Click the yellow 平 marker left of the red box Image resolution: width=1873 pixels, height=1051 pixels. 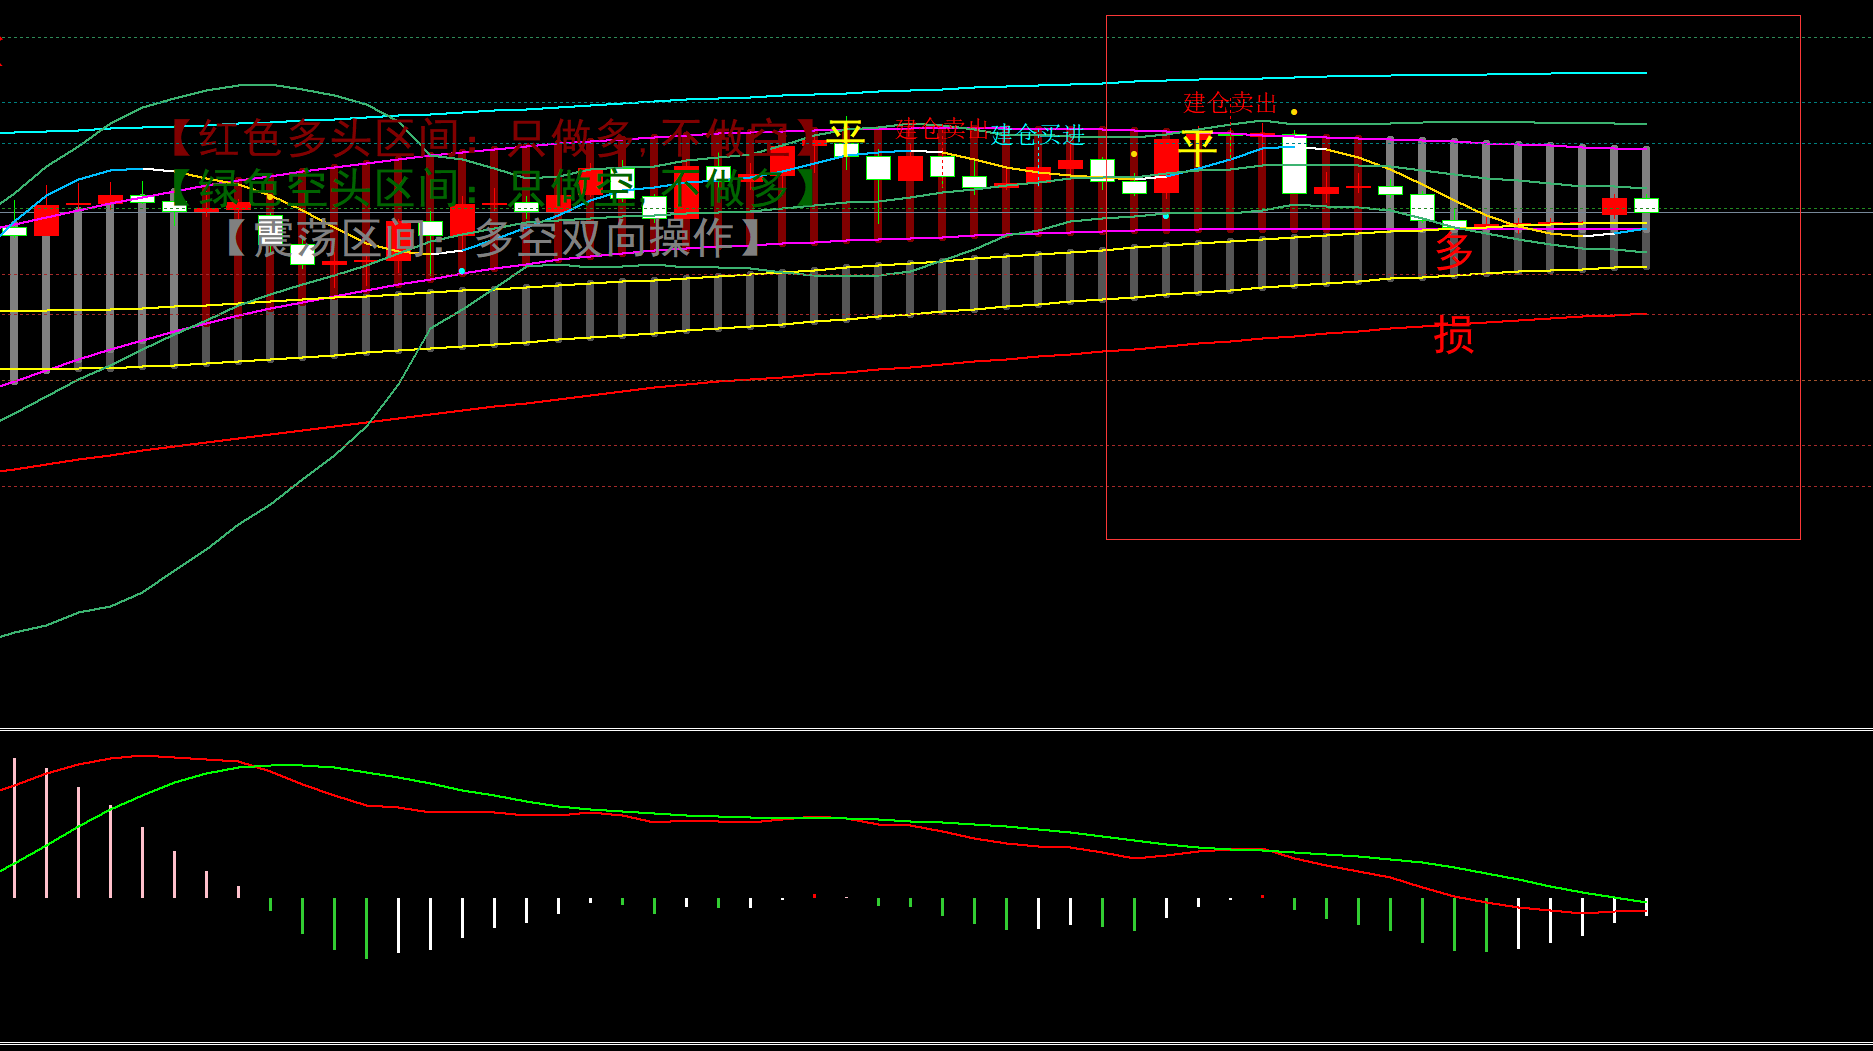click(845, 138)
